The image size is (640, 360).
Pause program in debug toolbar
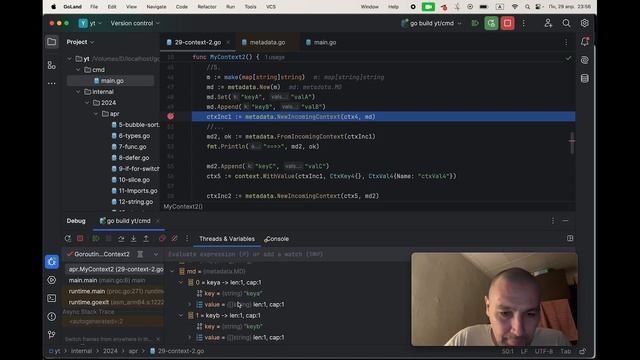tap(109, 238)
